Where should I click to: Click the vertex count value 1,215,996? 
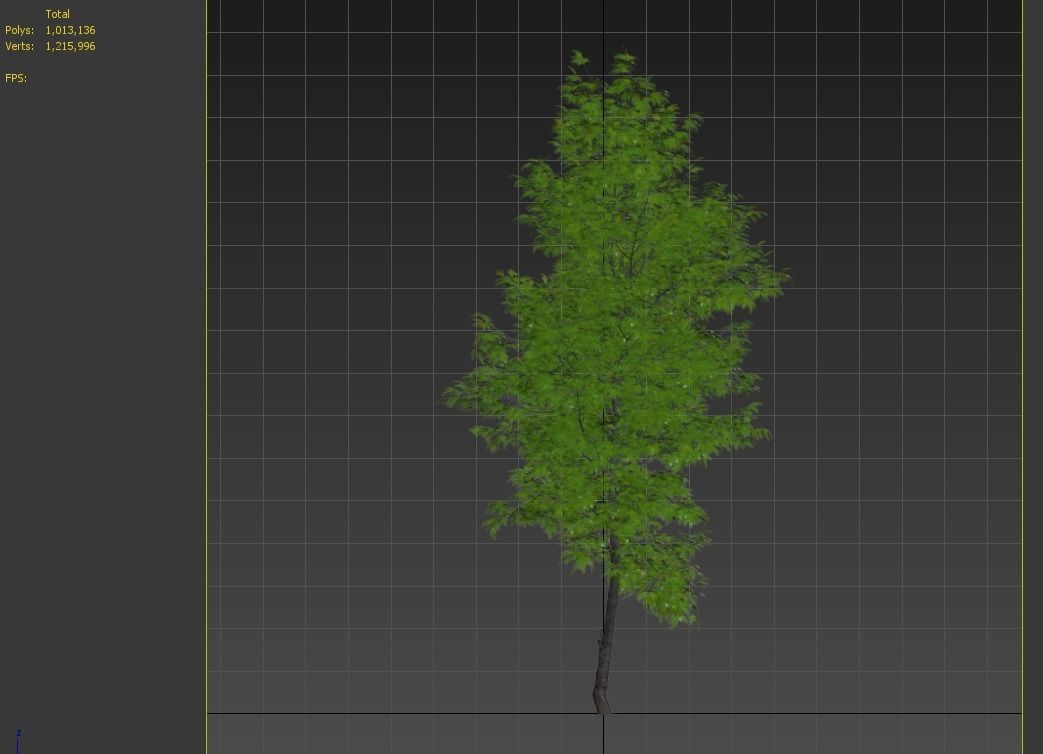click(x=70, y=47)
